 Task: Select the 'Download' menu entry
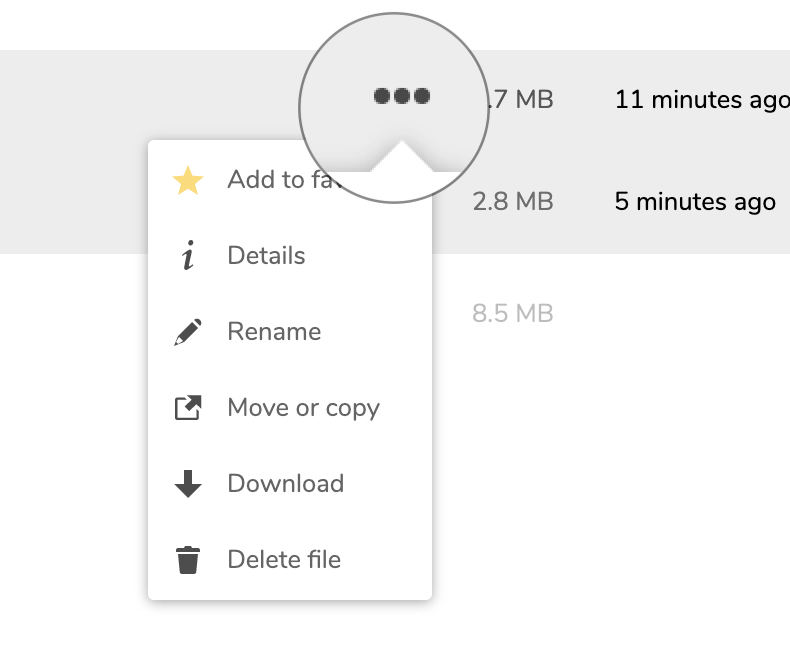point(285,484)
